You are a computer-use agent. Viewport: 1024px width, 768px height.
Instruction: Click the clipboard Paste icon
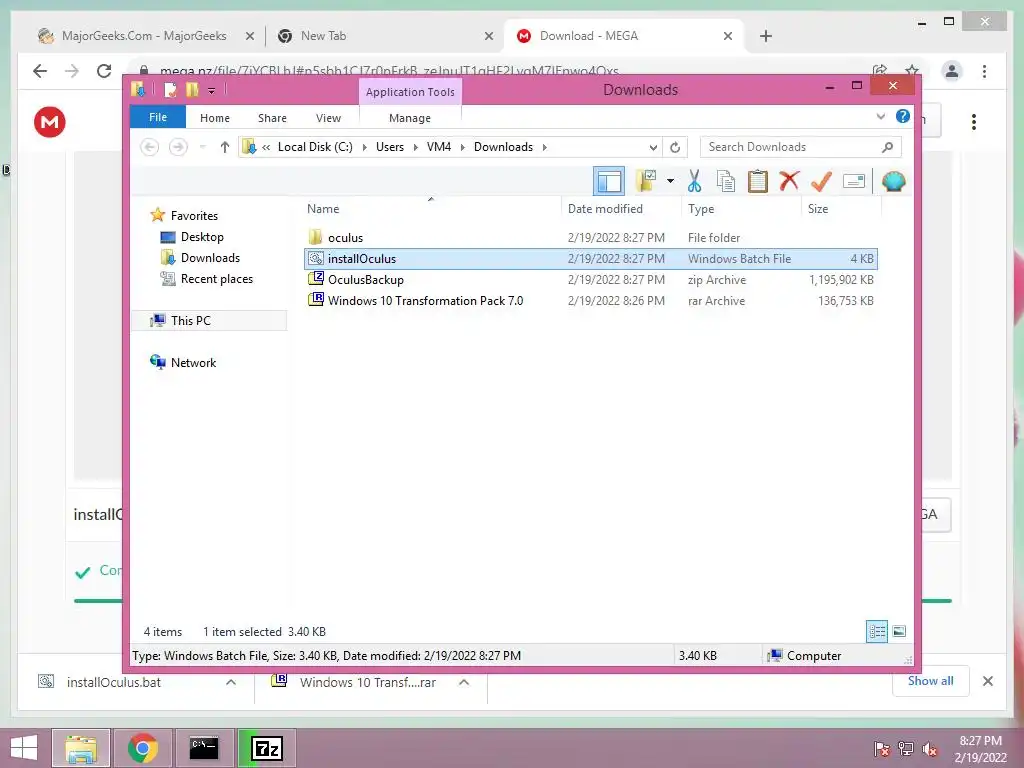point(758,181)
